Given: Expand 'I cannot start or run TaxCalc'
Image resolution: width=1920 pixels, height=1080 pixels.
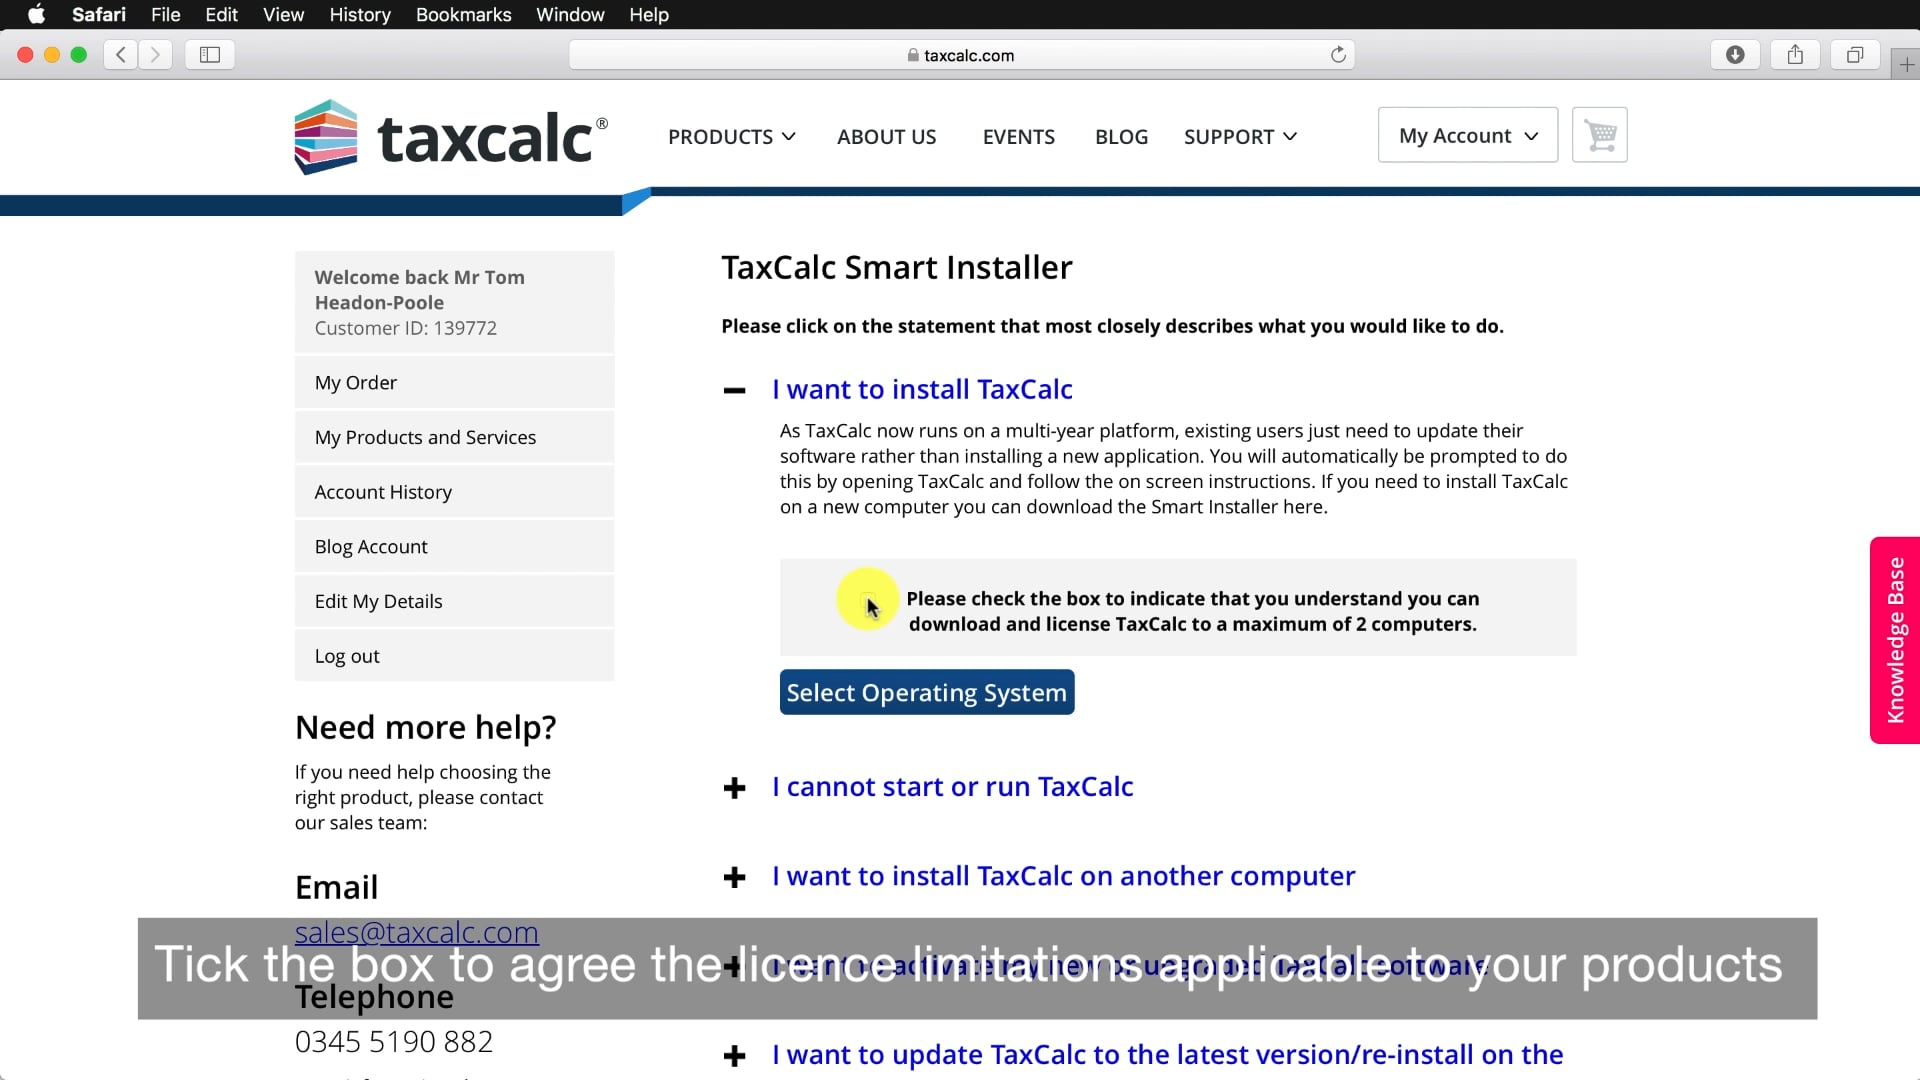Looking at the screenshot, I should 953,787.
